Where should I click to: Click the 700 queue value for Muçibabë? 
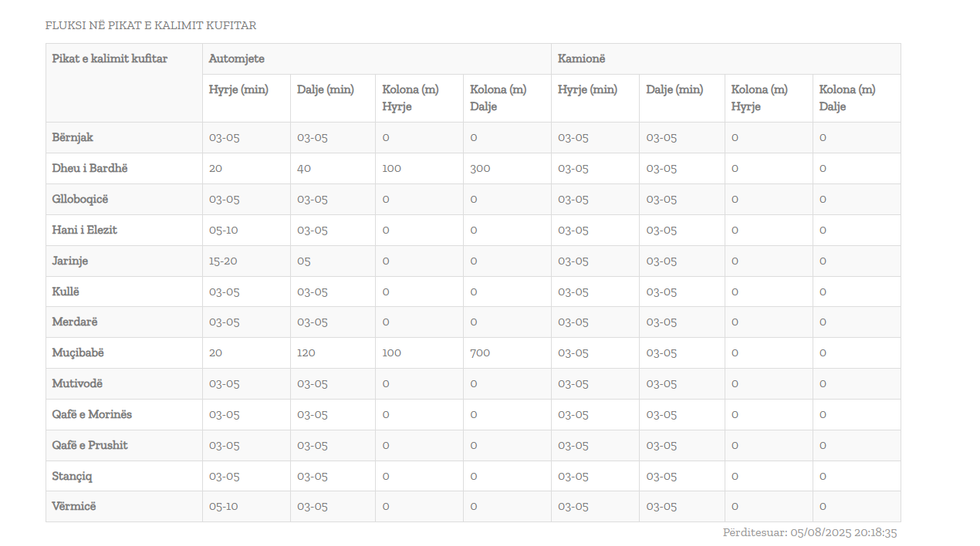[x=480, y=353]
